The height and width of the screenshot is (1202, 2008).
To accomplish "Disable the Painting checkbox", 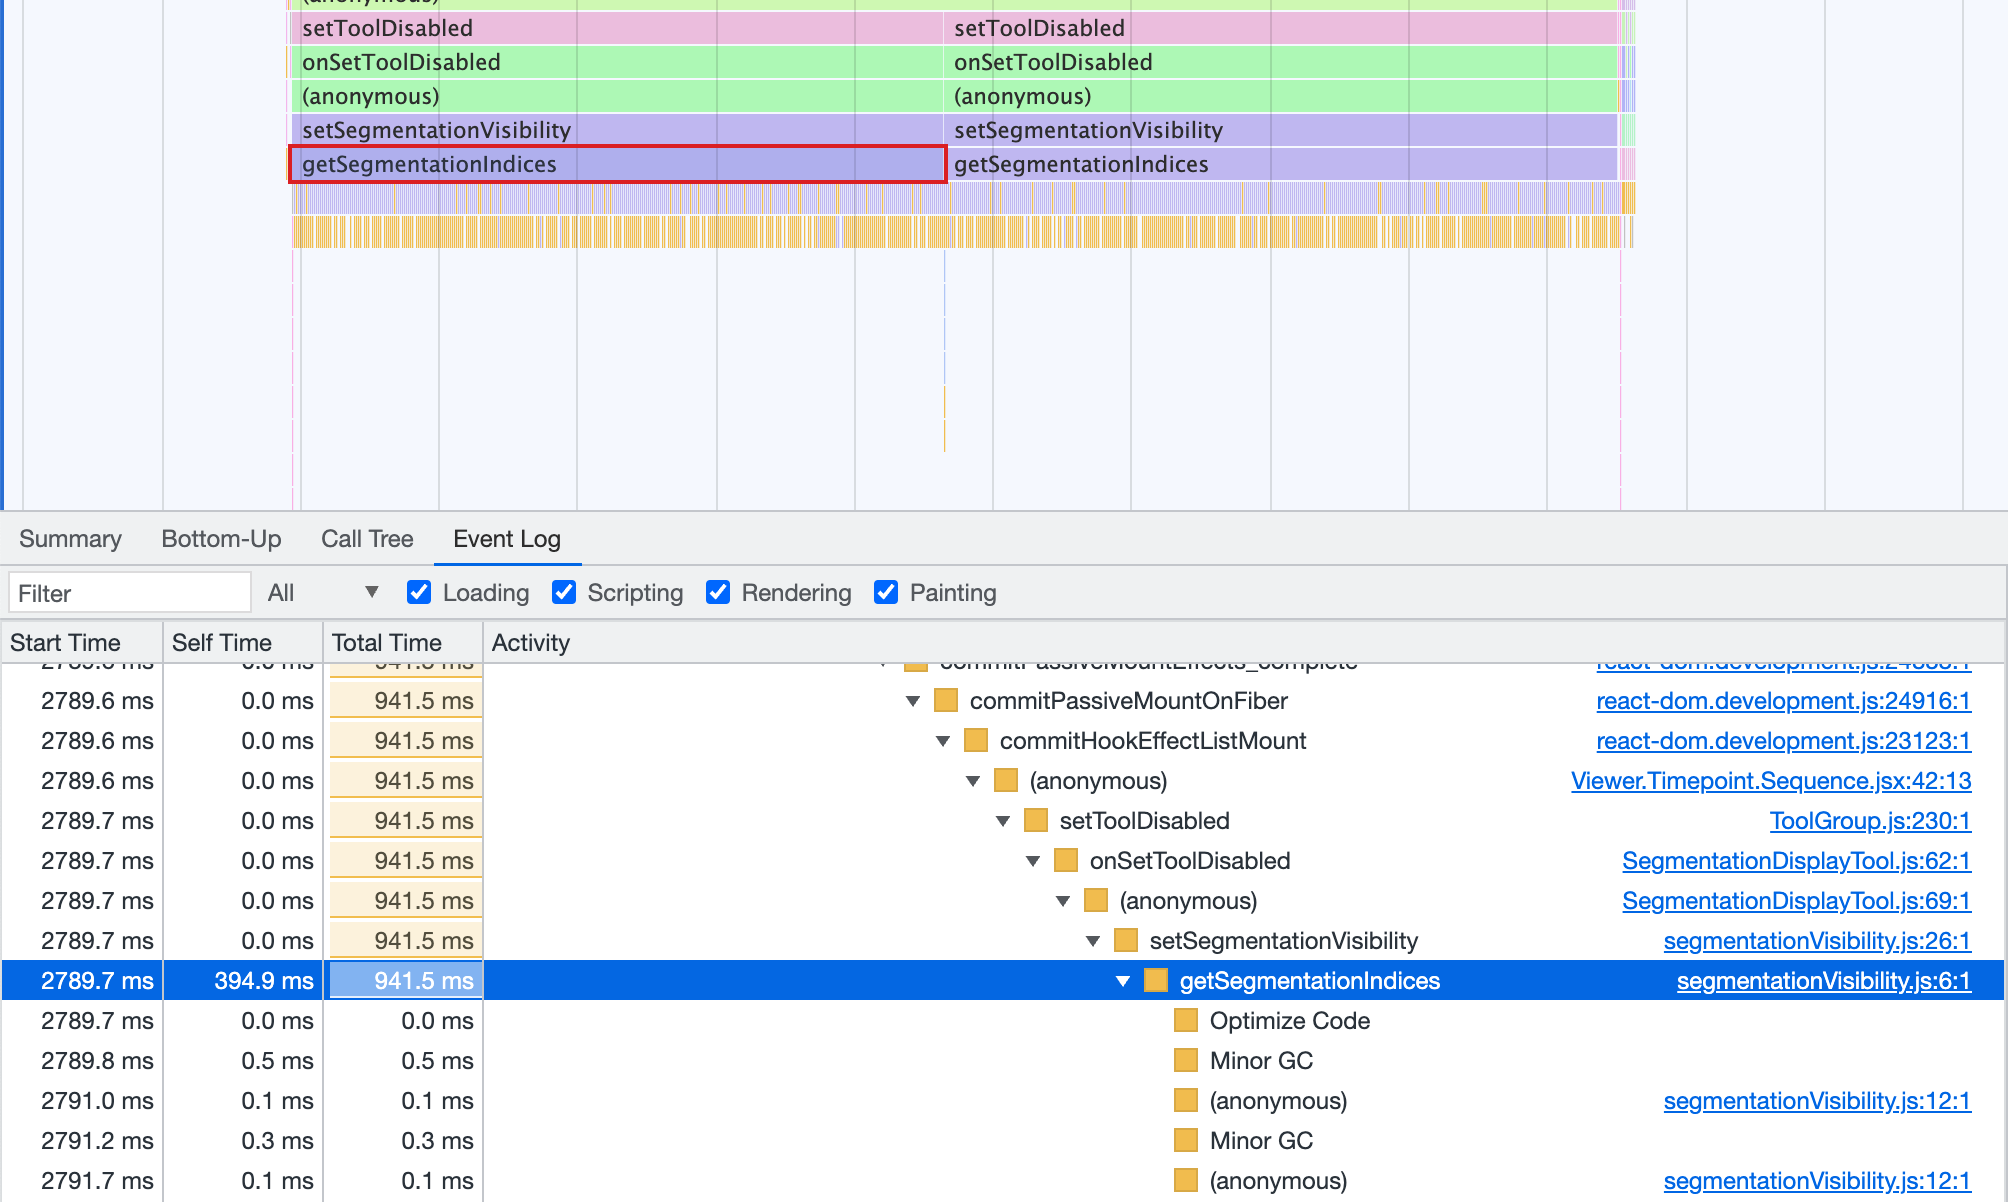I will 886,592.
